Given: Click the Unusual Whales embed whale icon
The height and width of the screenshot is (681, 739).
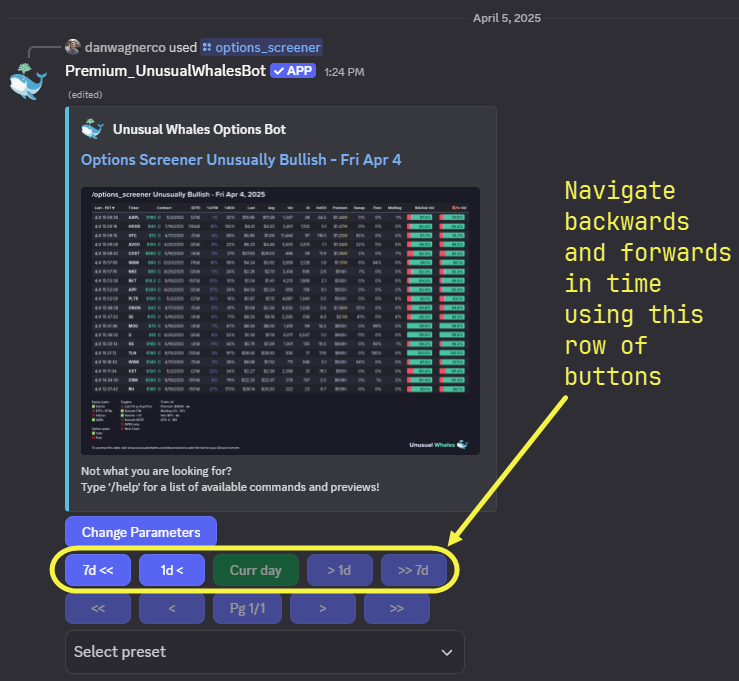Looking at the screenshot, I should pyautogui.click(x=92, y=129).
